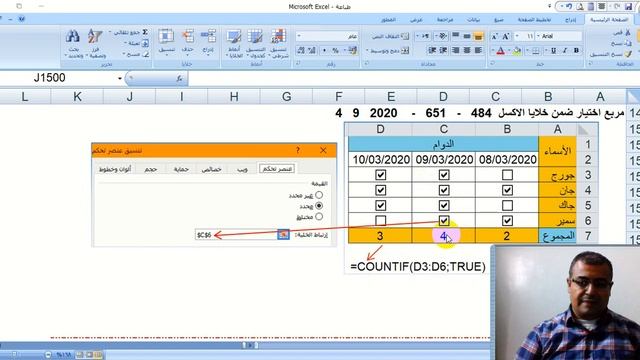
Task: Click the fx insert function icon
Action: (x=179, y=78)
